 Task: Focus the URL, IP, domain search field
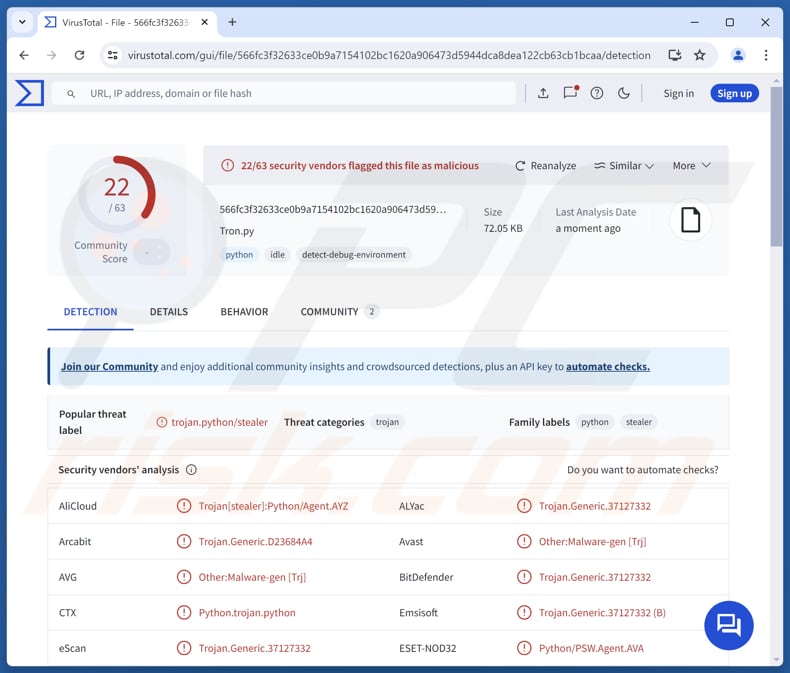pyautogui.click(x=290, y=93)
